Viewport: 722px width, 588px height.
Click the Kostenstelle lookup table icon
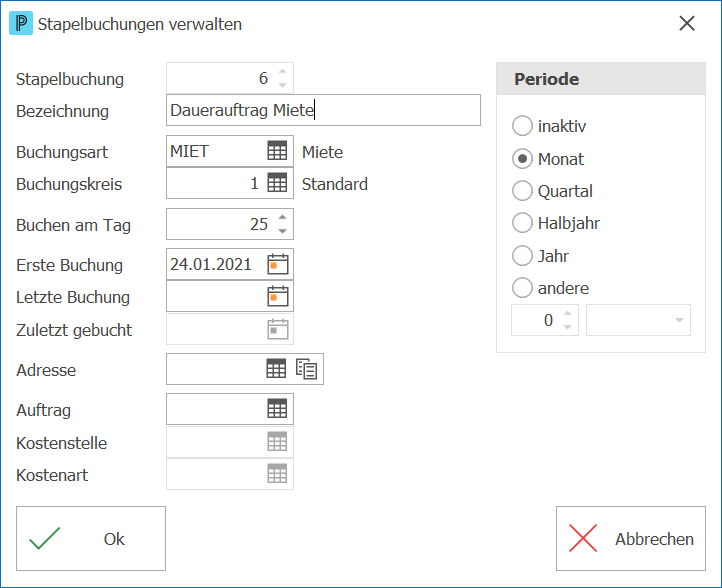tap(277, 442)
